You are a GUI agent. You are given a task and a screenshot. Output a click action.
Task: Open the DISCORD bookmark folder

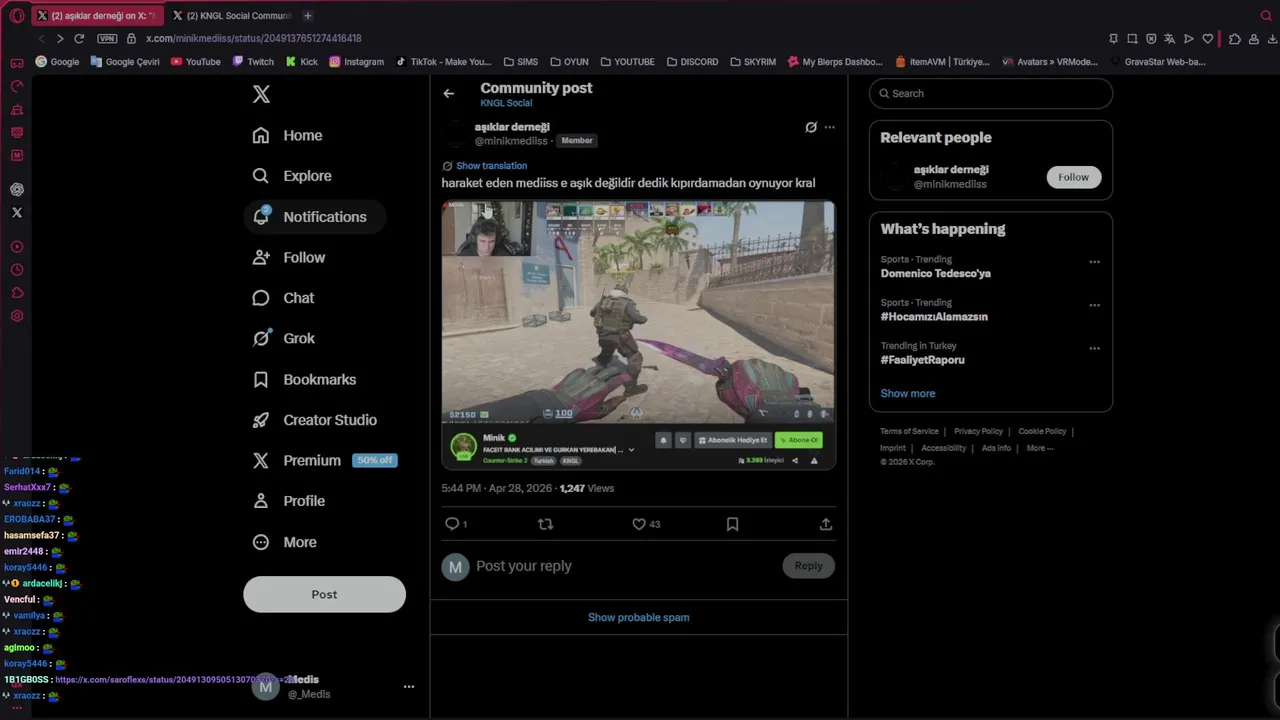point(692,61)
